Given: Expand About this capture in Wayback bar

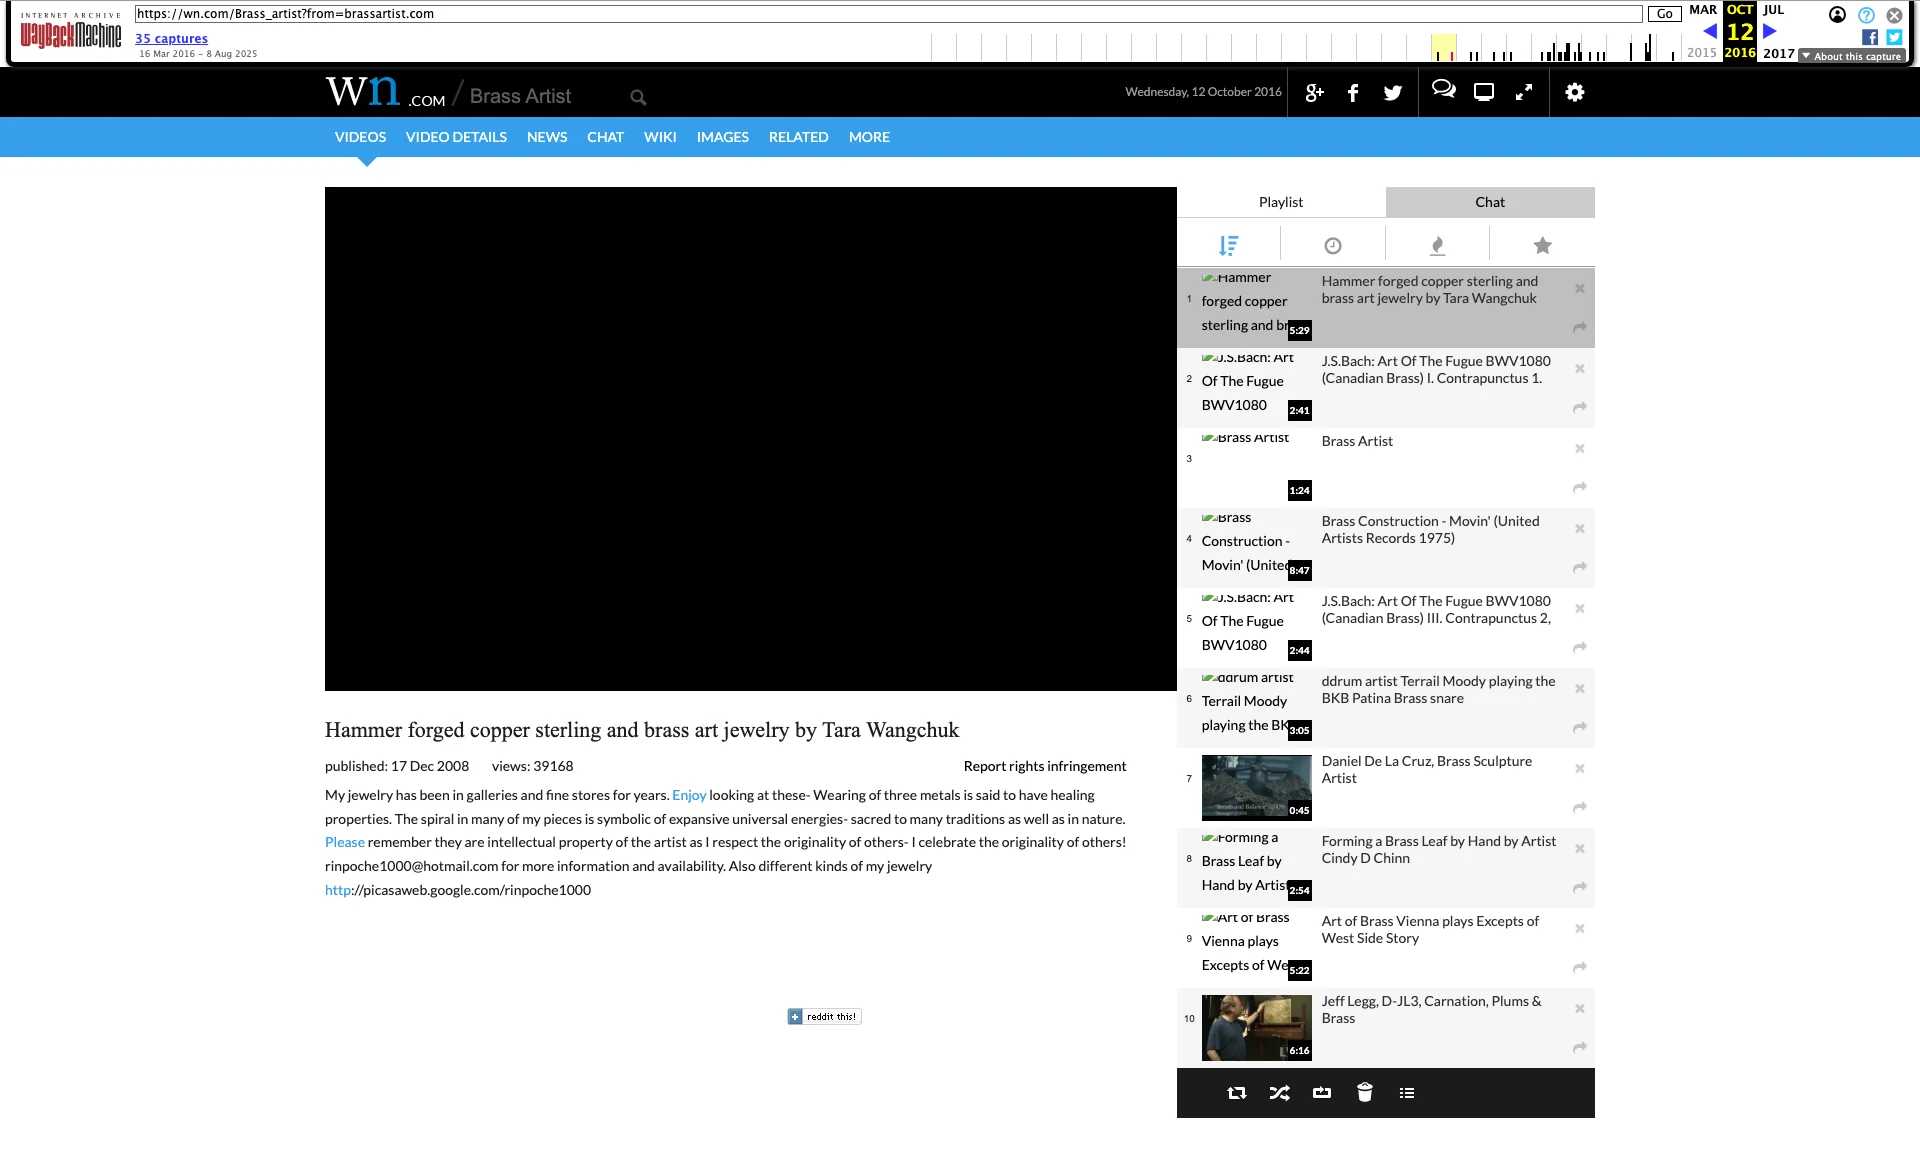Looking at the screenshot, I should (1851, 56).
